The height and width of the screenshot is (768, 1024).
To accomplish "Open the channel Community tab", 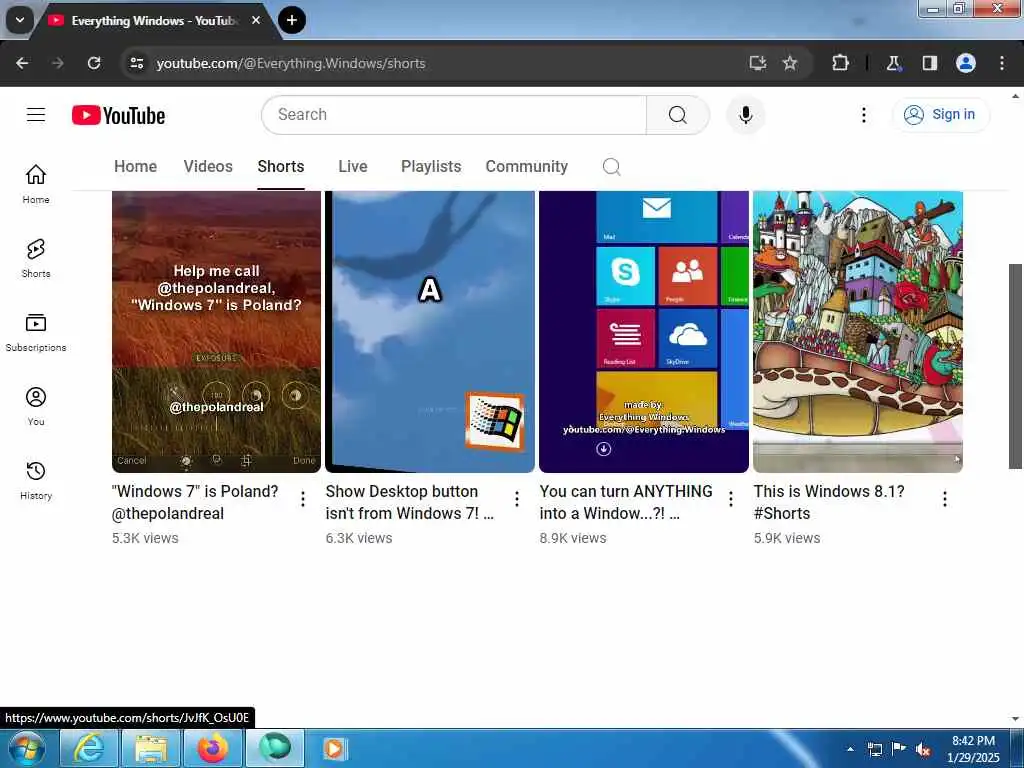I will click(526, 167).
